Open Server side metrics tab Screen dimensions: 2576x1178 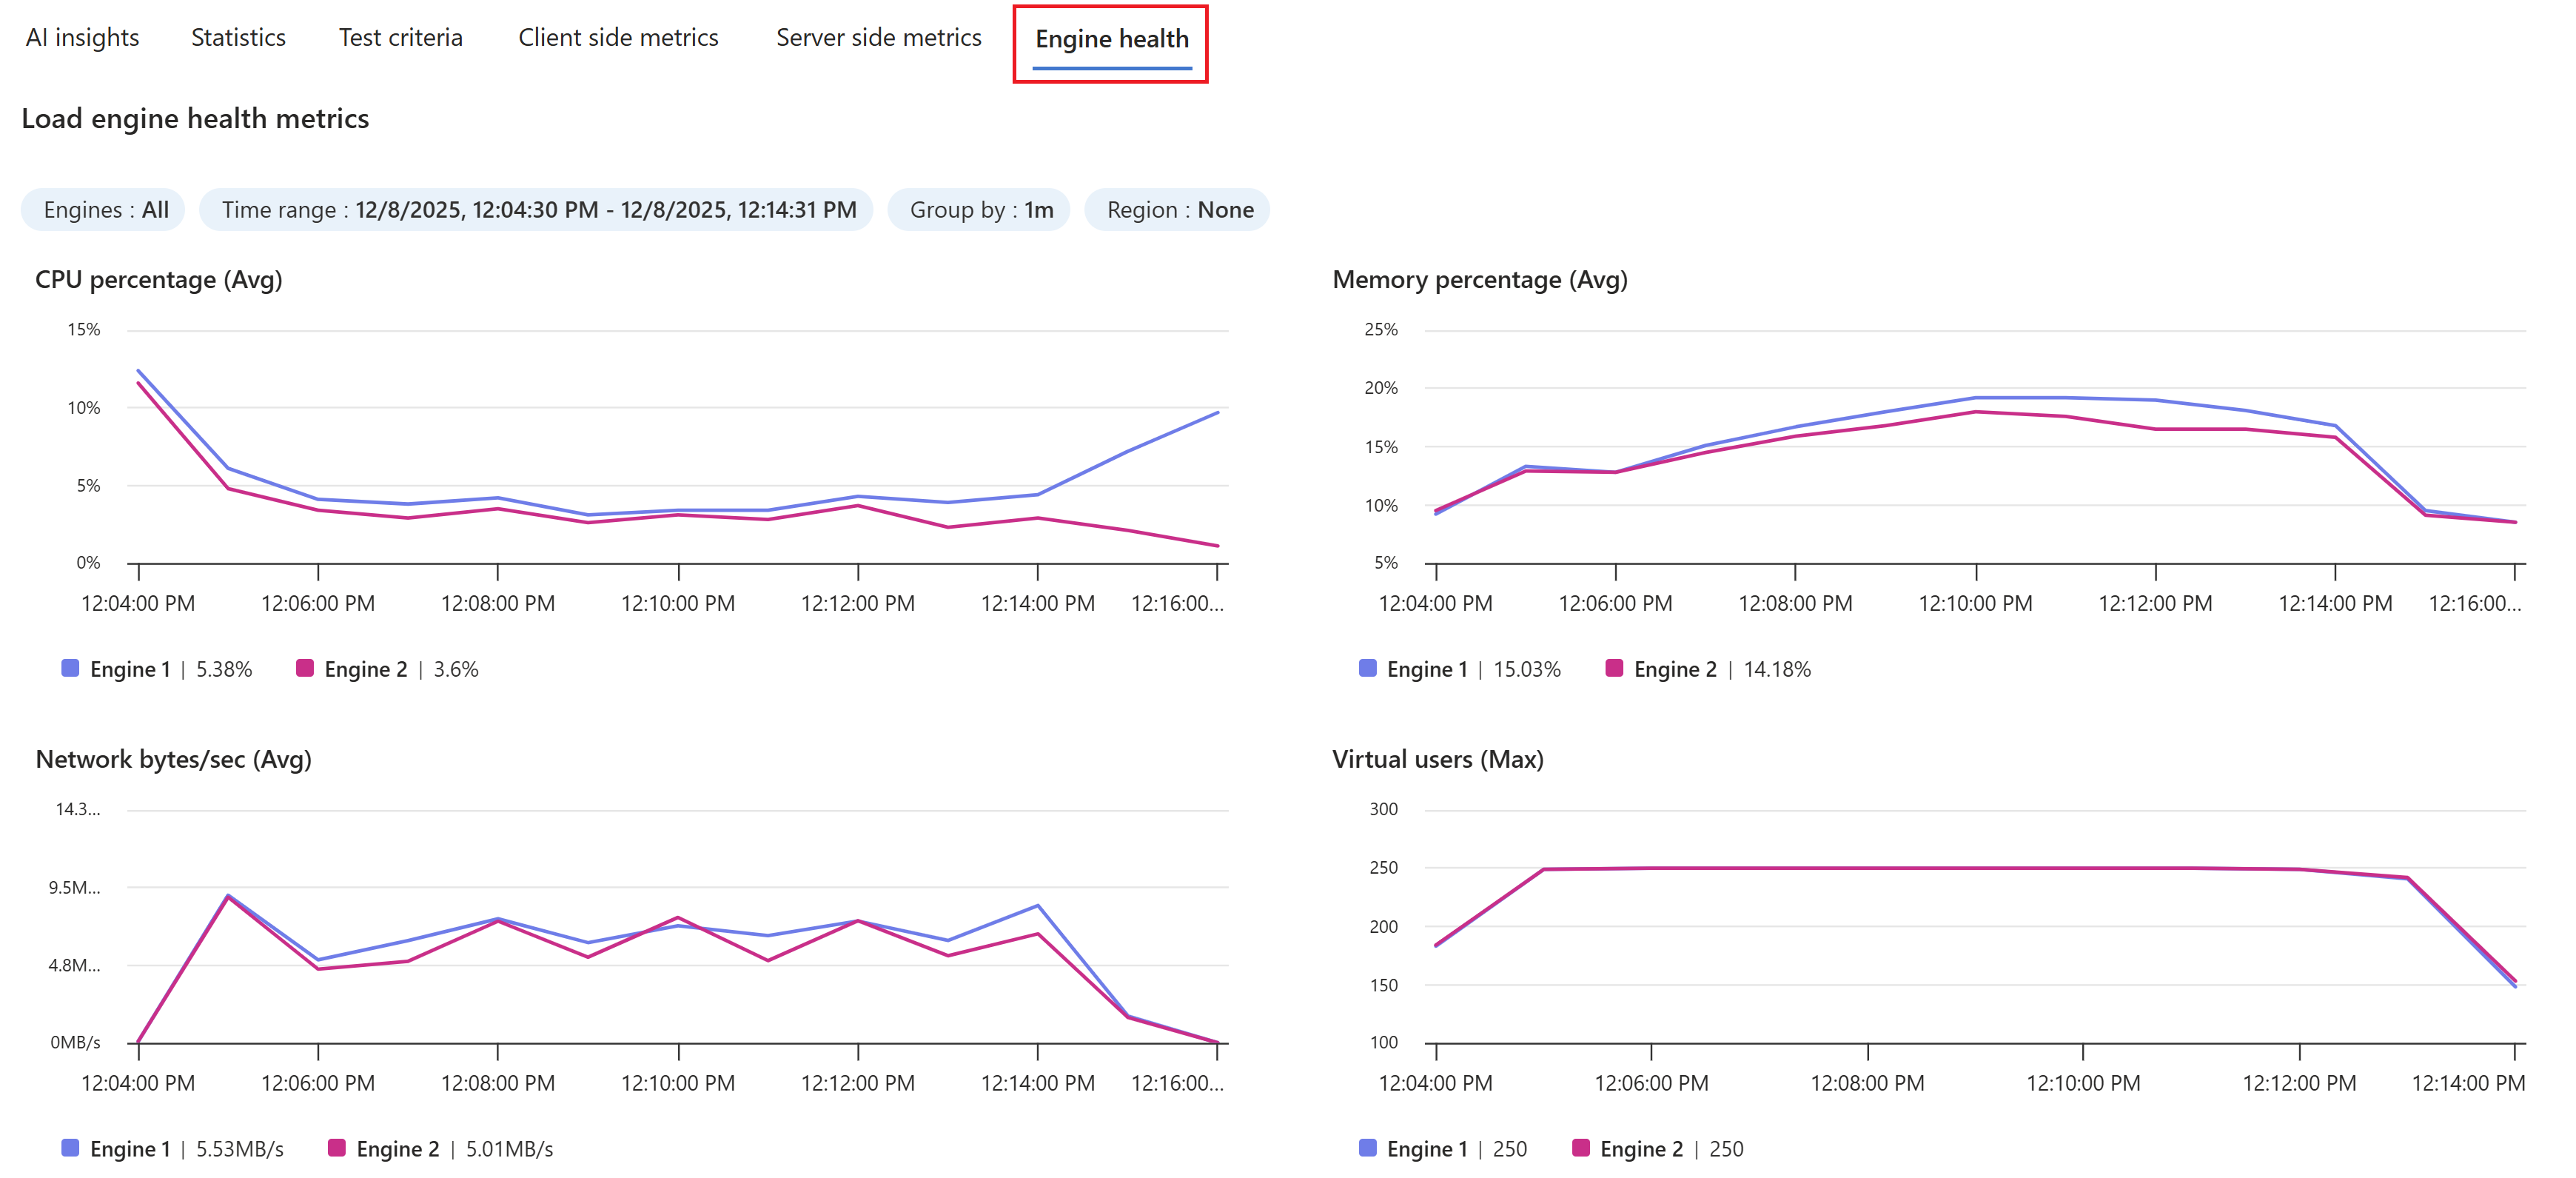878,38
